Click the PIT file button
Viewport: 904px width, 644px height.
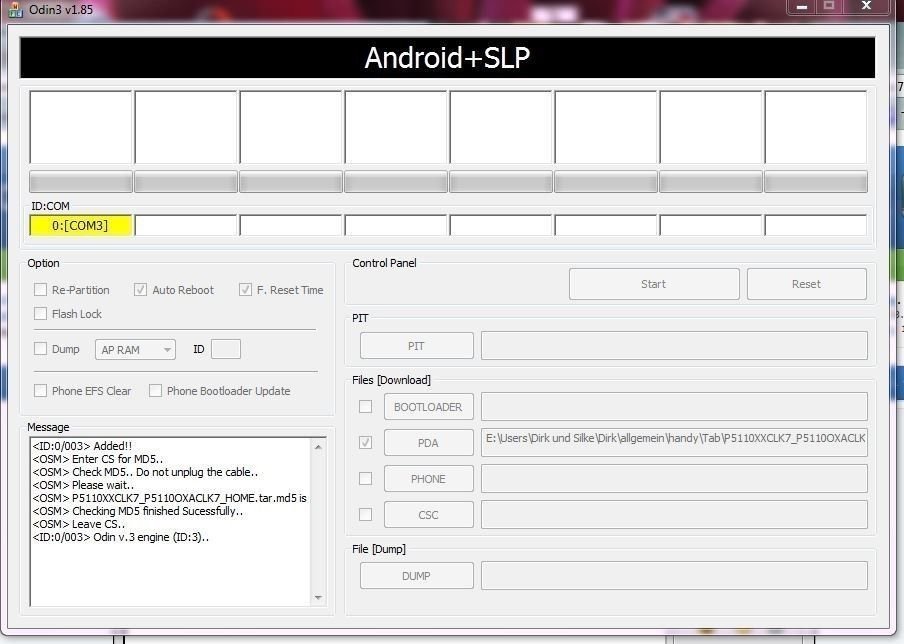coord(417,346)
